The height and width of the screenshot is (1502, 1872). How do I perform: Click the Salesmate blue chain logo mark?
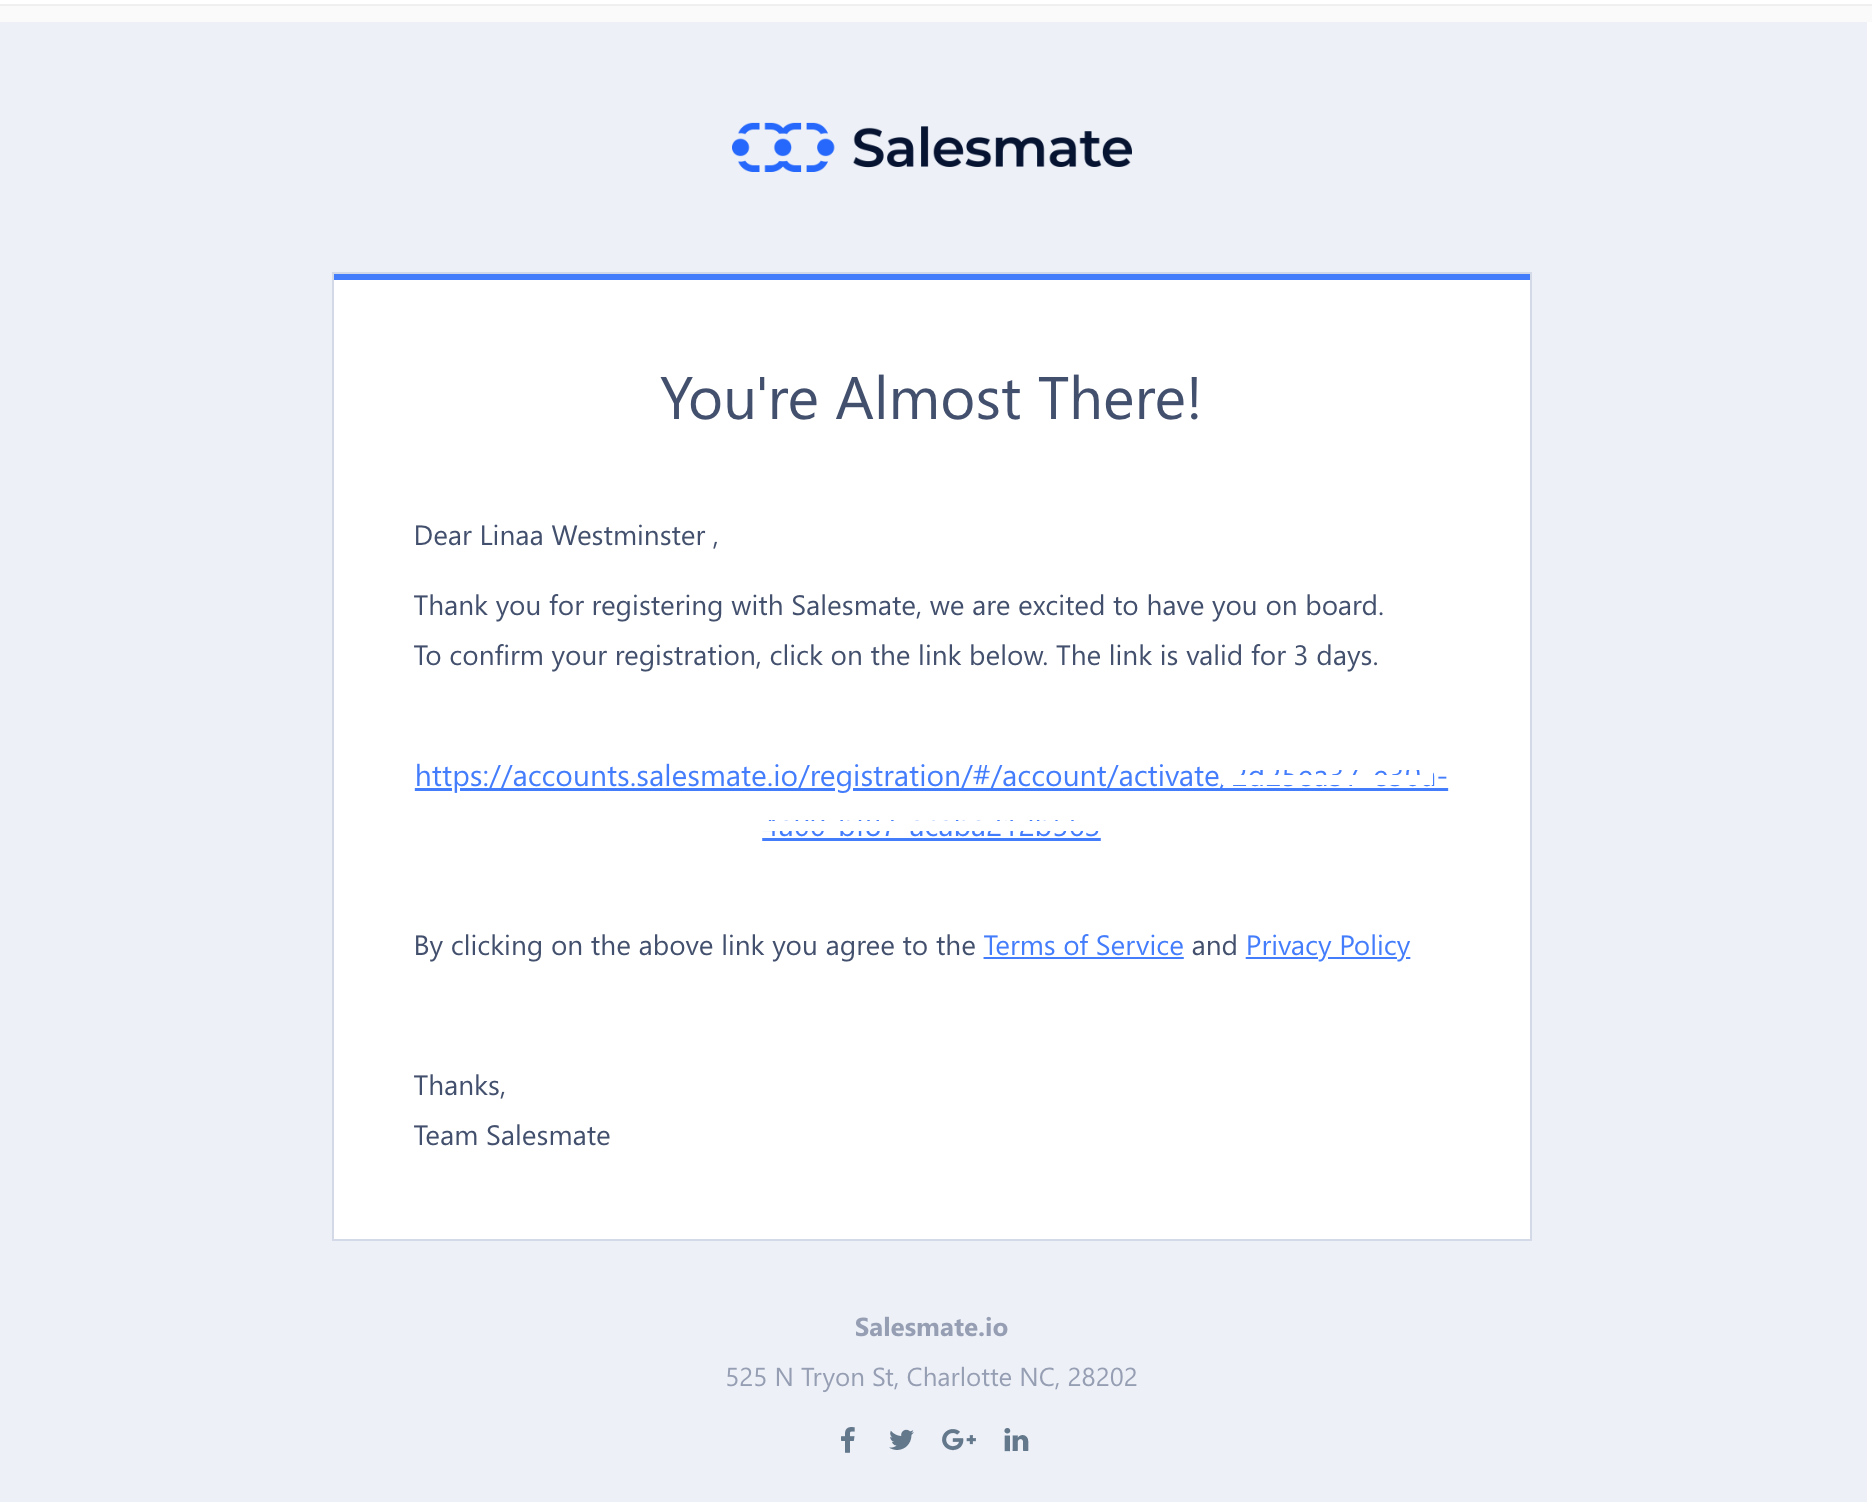[x=782, y=148]
